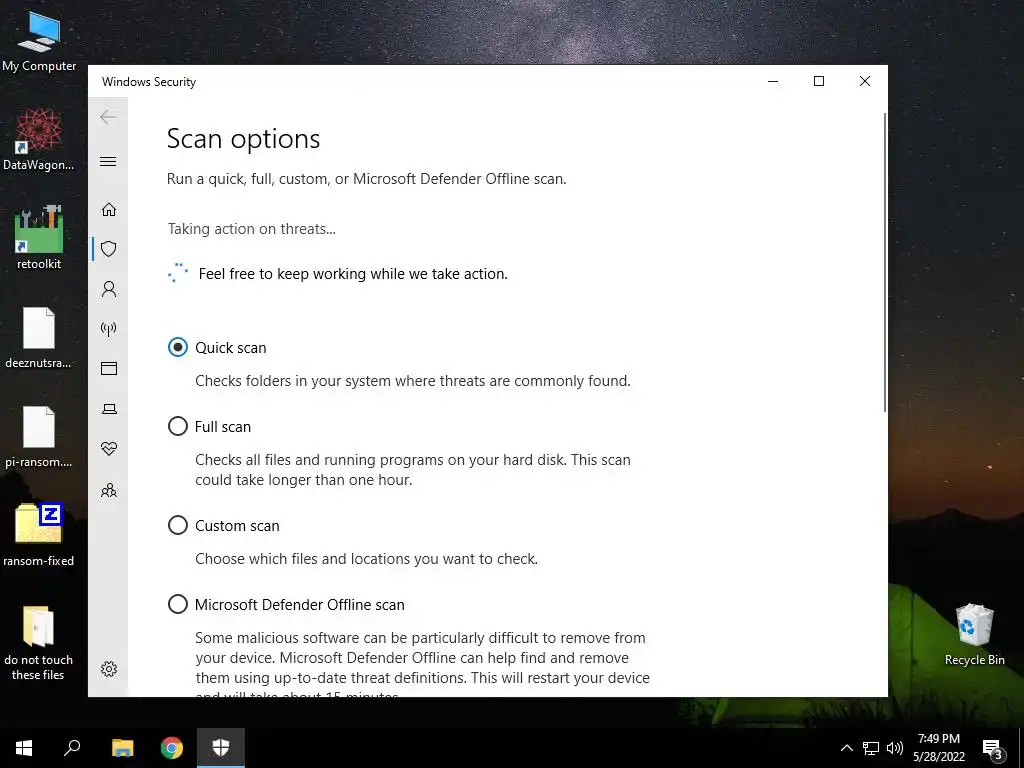Click 'Choose which files and locations' description
1024x768 pixels.
[x=366, y=559]
